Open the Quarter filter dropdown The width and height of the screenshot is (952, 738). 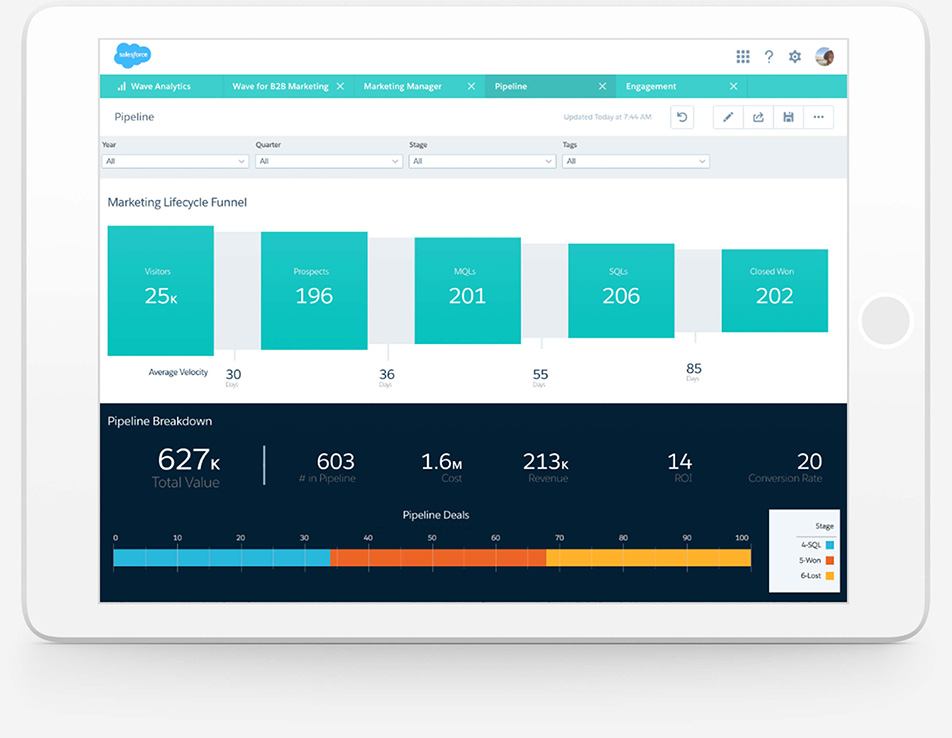pyautogui.click(x=329, y=161)
